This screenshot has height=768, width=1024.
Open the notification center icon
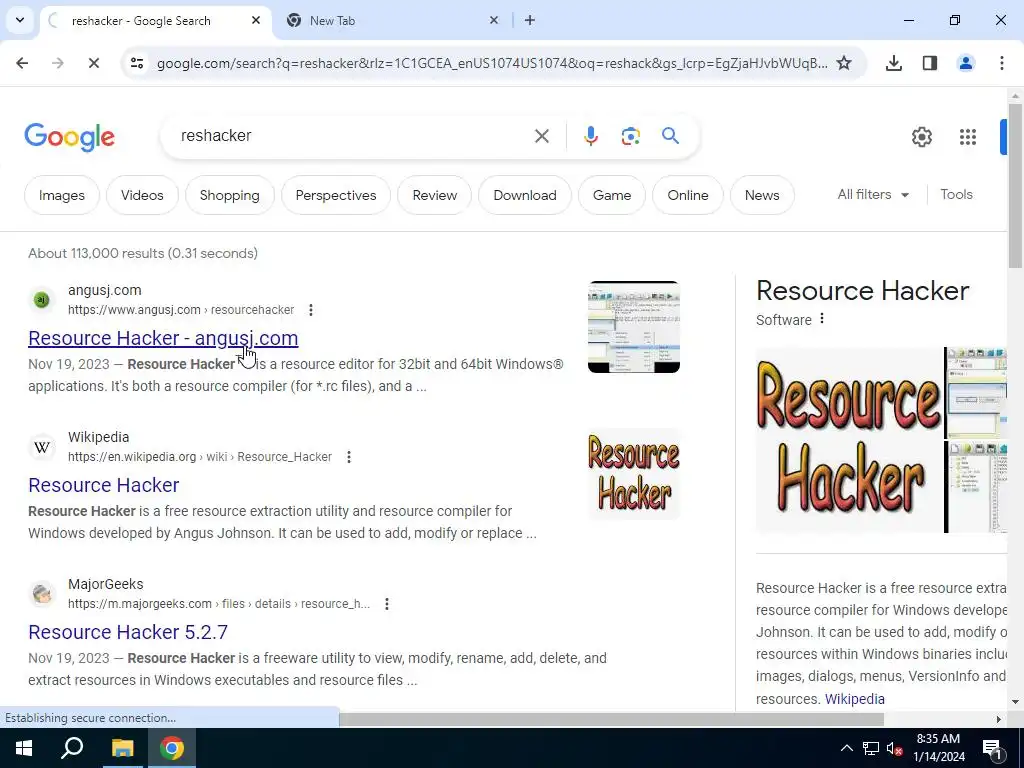pos(992,748)
